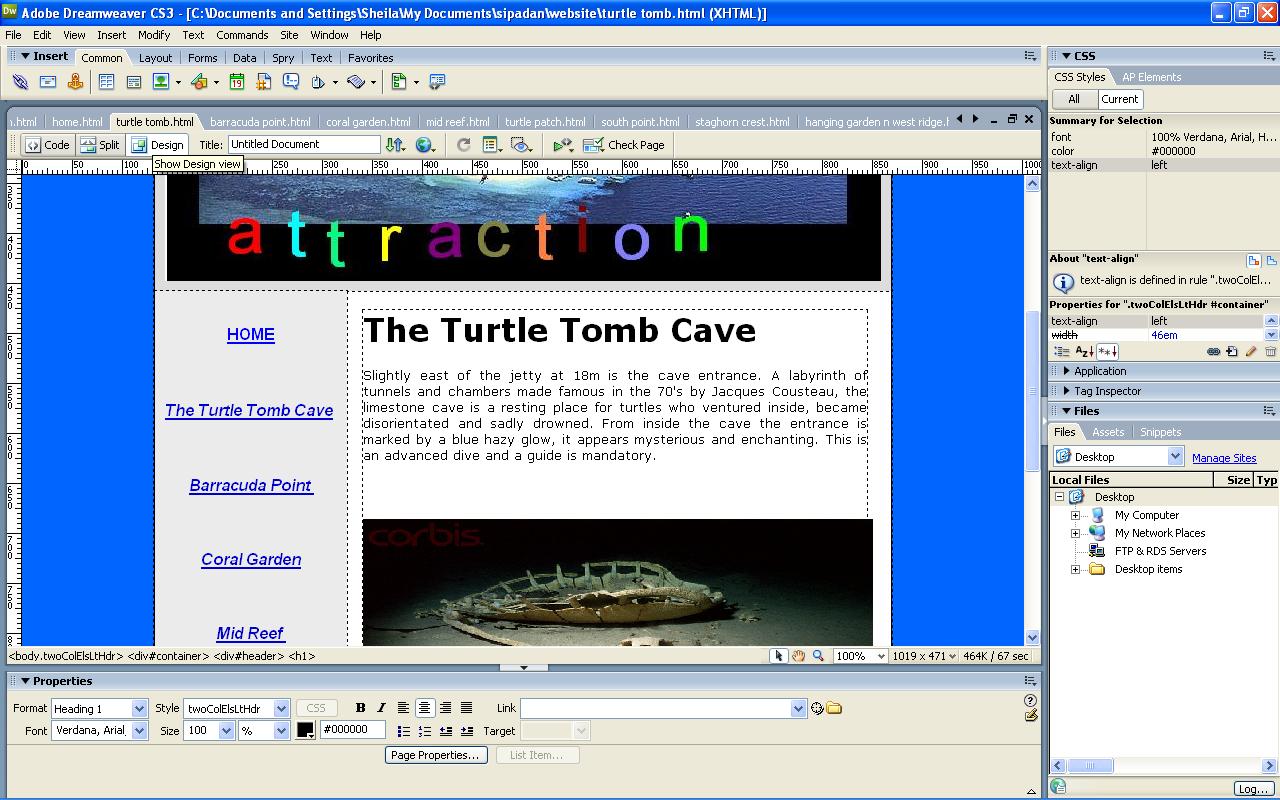
Task: Open the Layout insert tab
Action: 155,58
